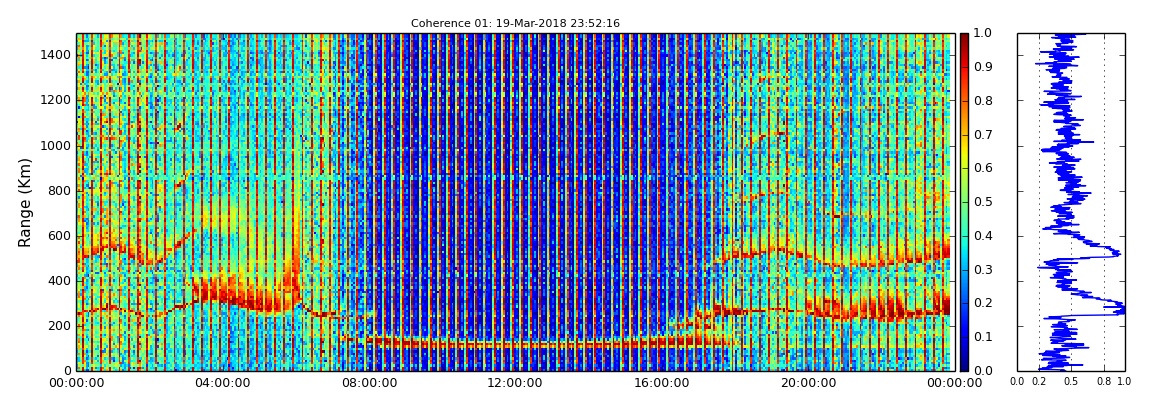The height and width of the screenshot is (407, 1150).
Task: Click the dark red top of the colorbar
Action: [964, 38]
